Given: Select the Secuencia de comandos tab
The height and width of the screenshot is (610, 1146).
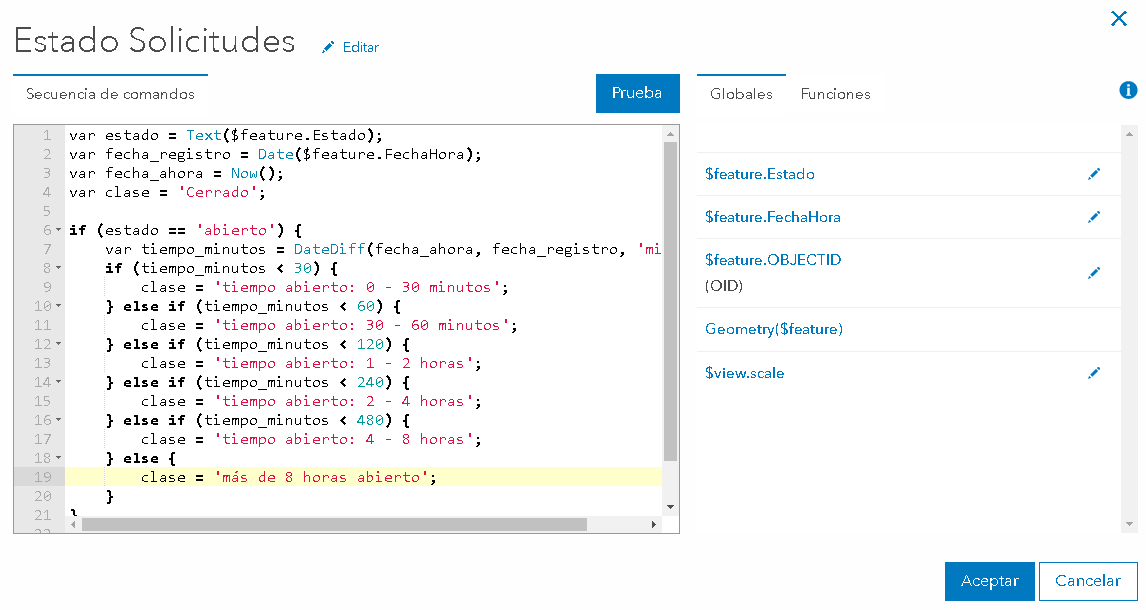Looking at the screenshot, I should tap(110, 94).
